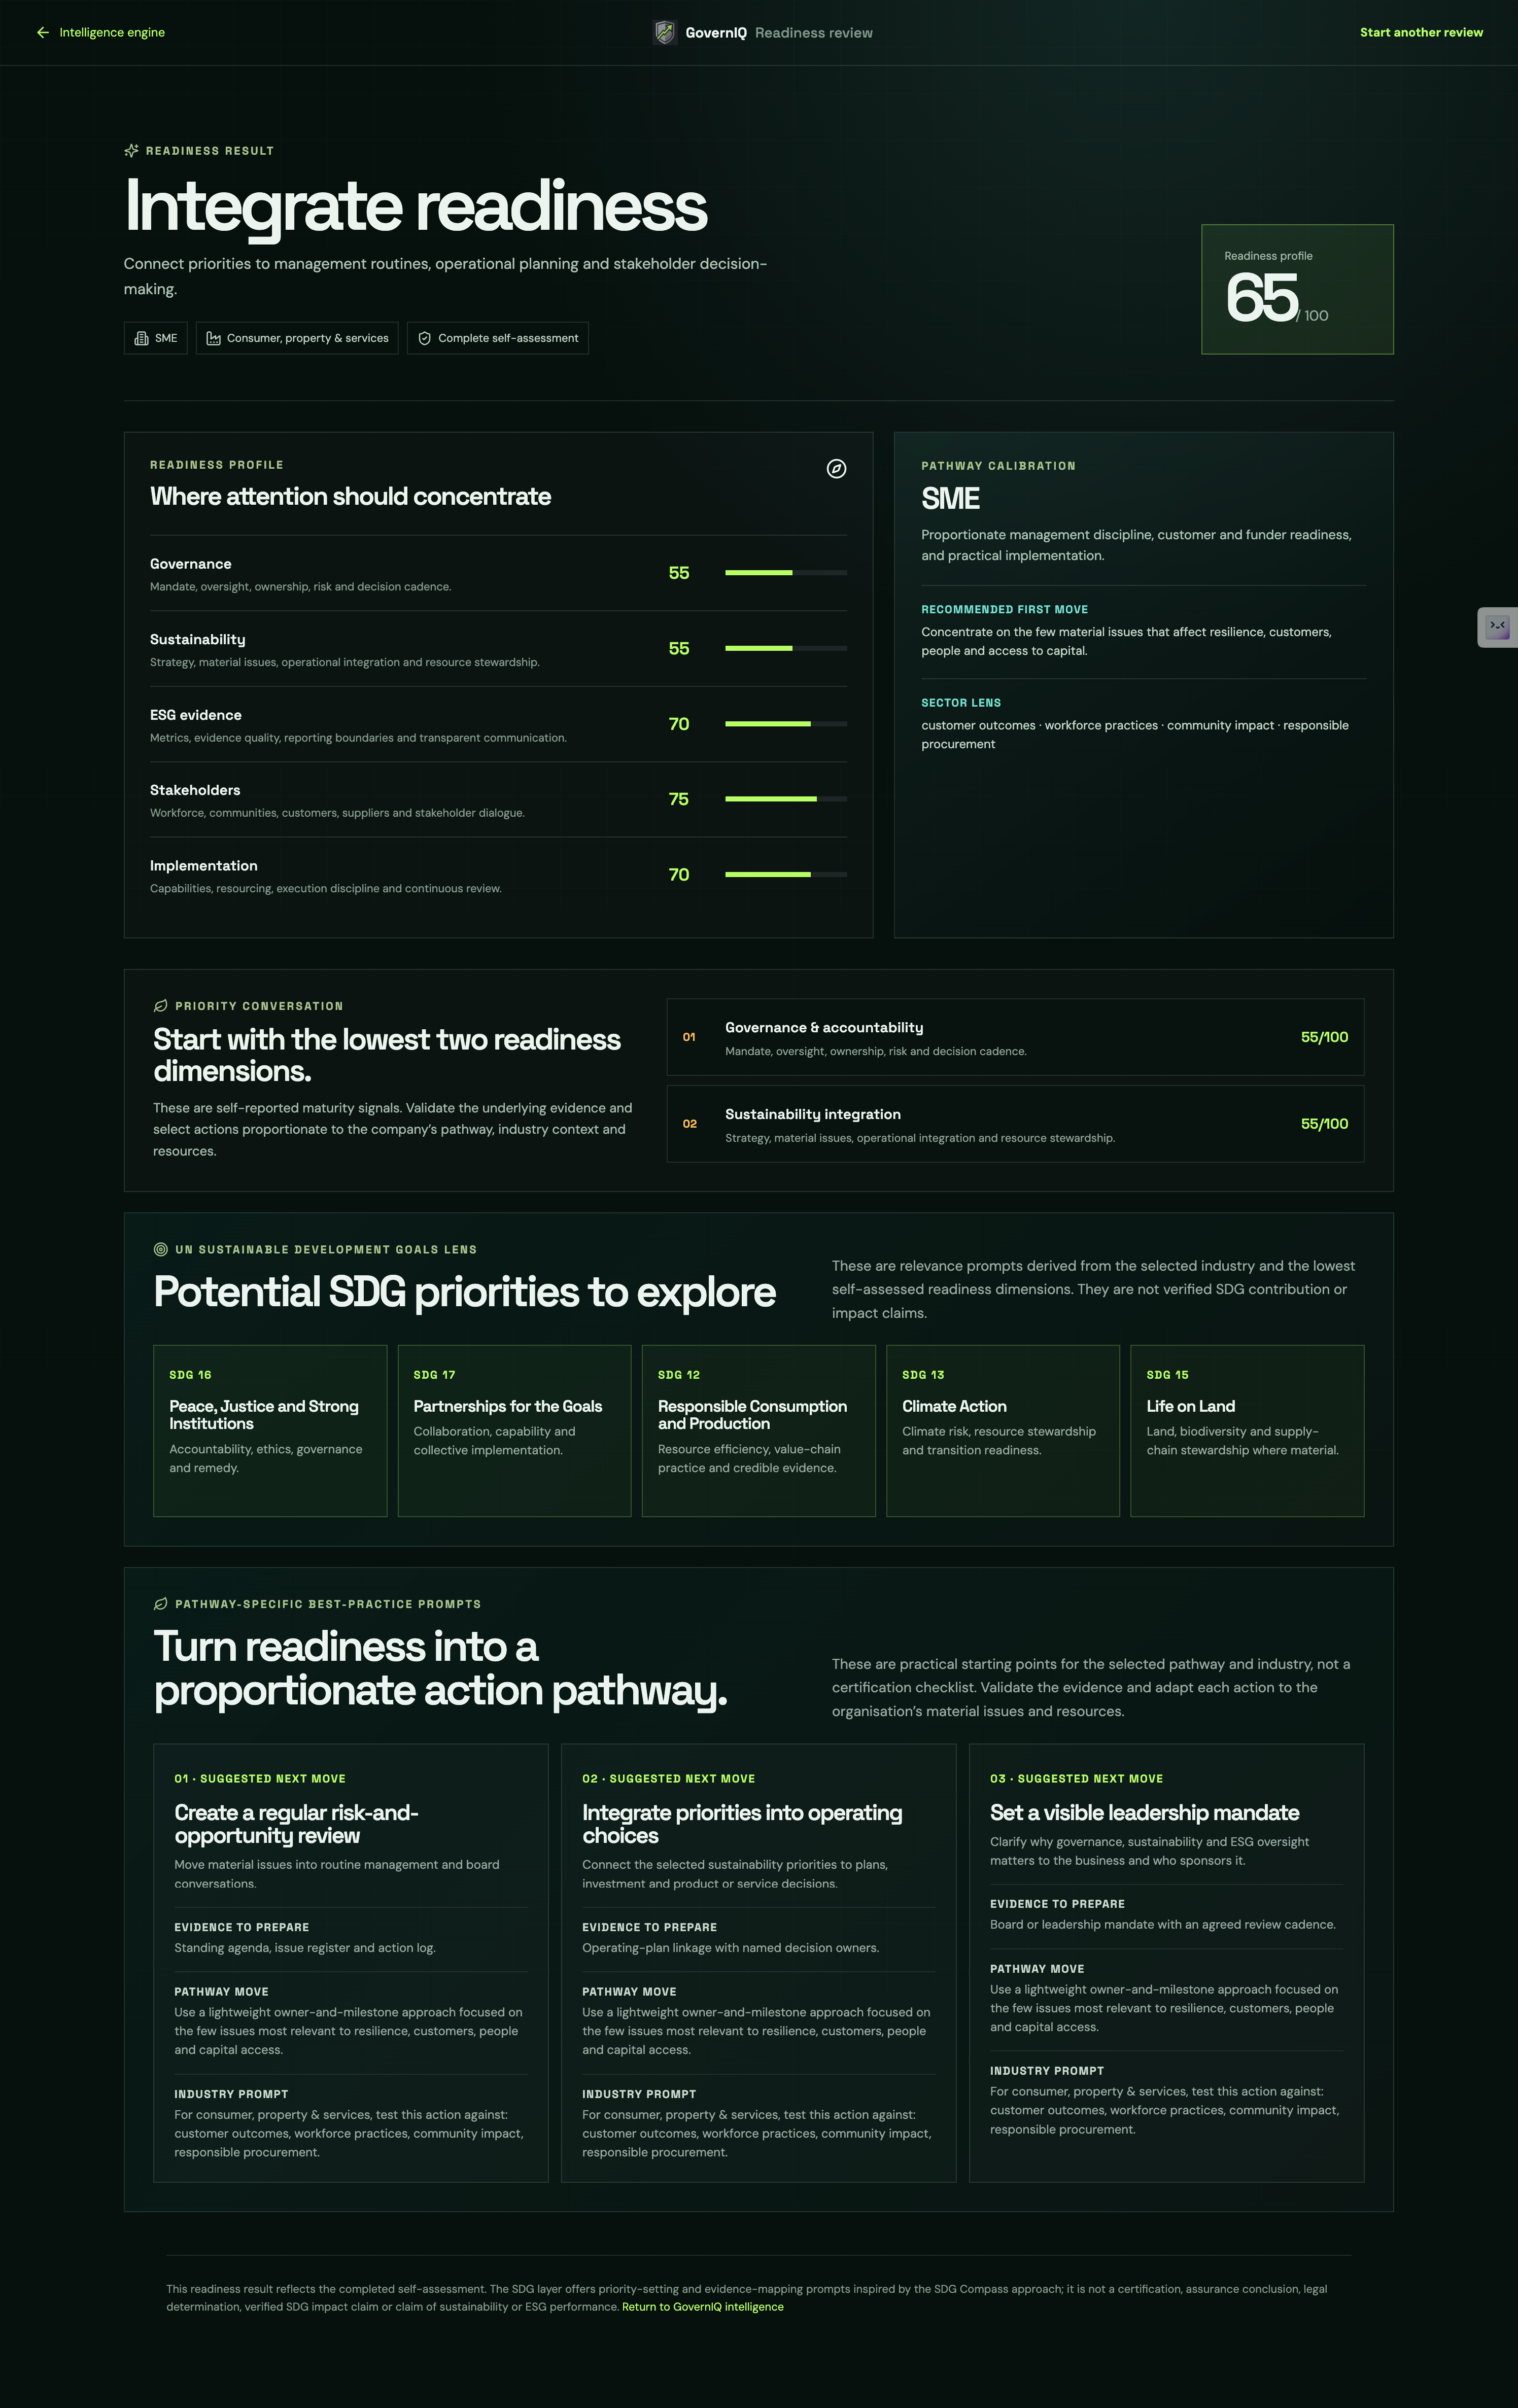1518x2408 pixels.
Task: Click Integrate readiness main title
Action: [416, 206]
